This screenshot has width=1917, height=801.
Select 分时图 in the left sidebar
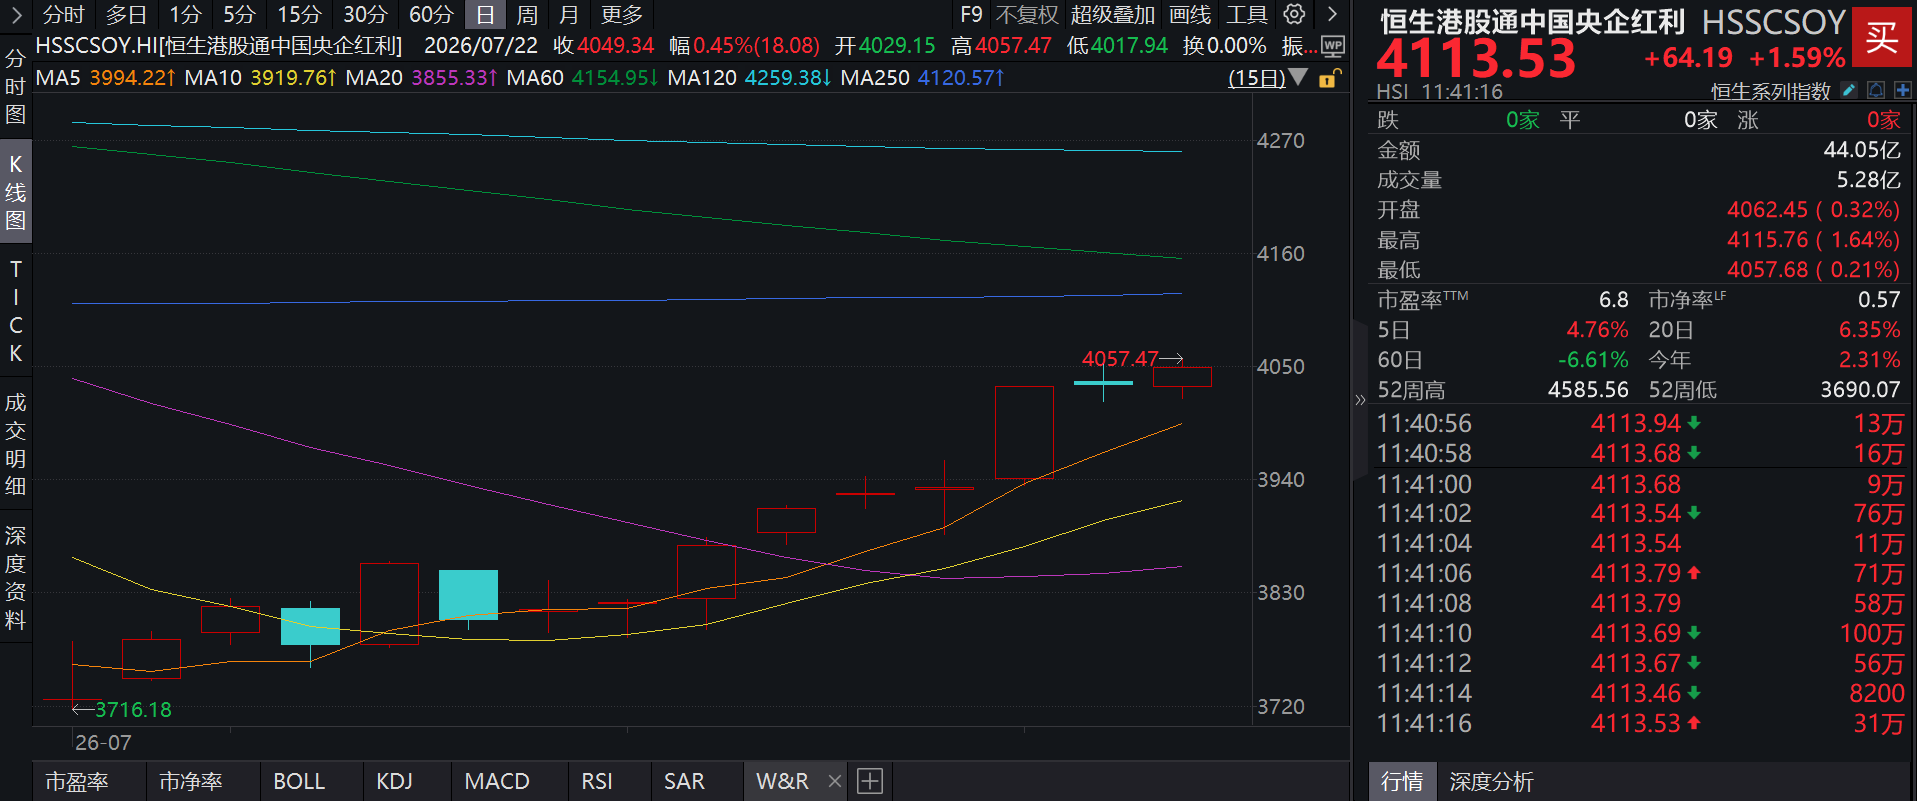tap(15, 86)
